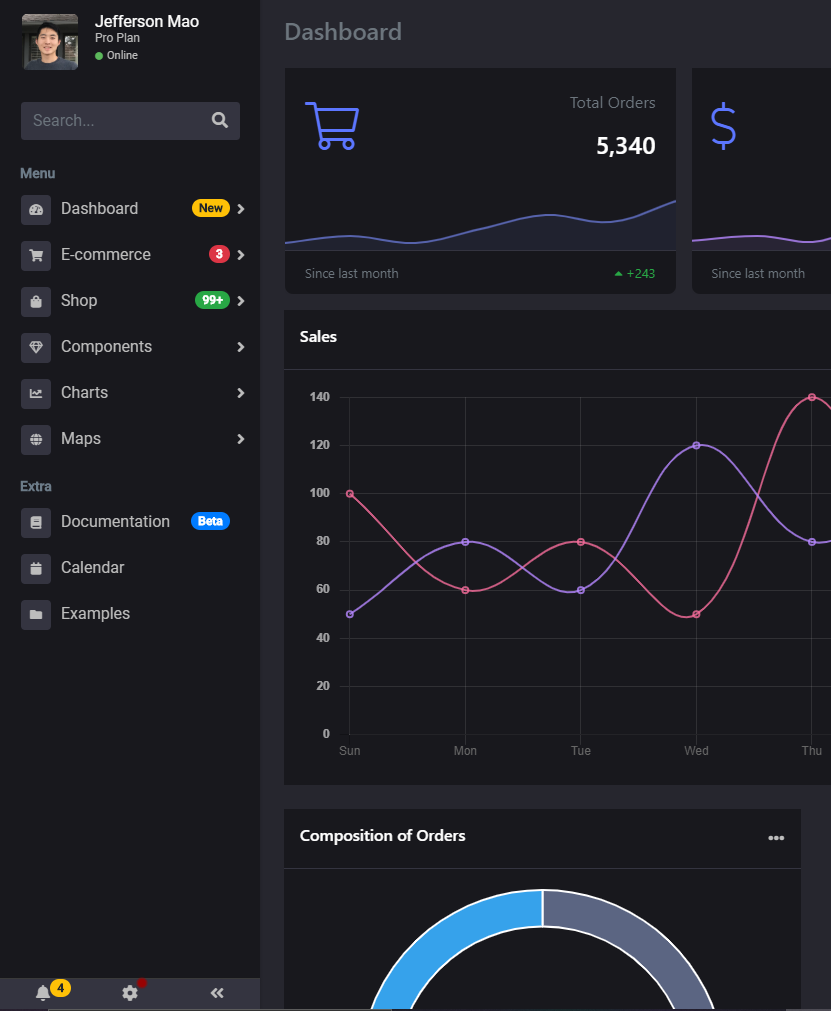Click the blue Beta badge
The height and width of the screenshot is (1011, 831).
click(x=210, y=521)
